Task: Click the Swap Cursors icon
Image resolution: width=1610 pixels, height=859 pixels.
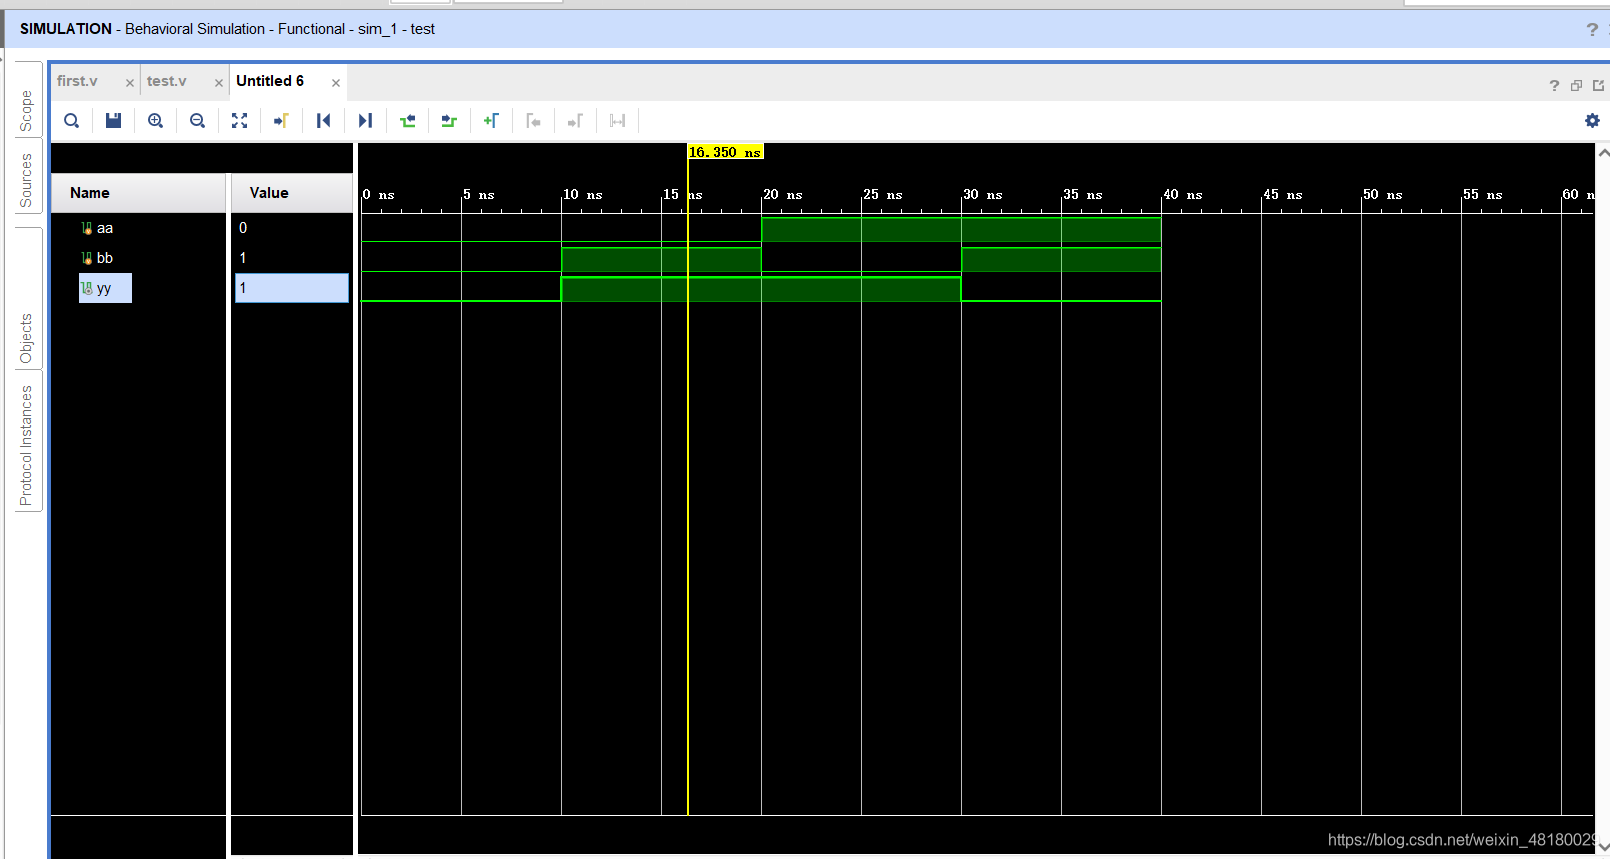Action: pyautogui.click(x=617, y=121)
